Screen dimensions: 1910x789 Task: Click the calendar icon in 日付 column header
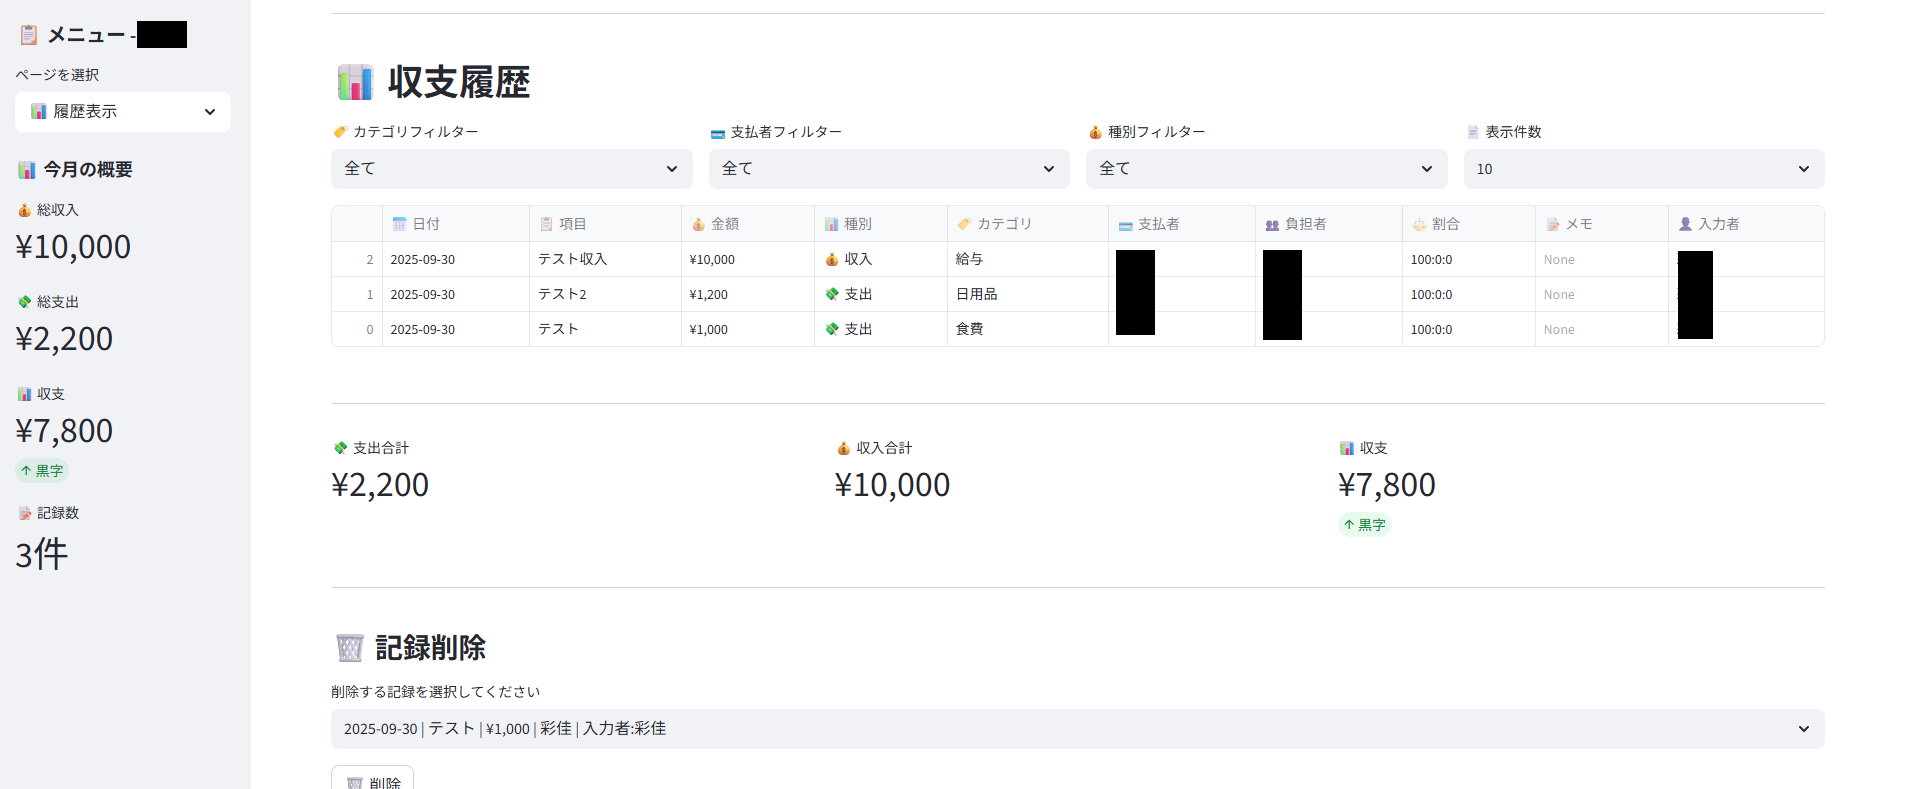click(x=399, y=224)
